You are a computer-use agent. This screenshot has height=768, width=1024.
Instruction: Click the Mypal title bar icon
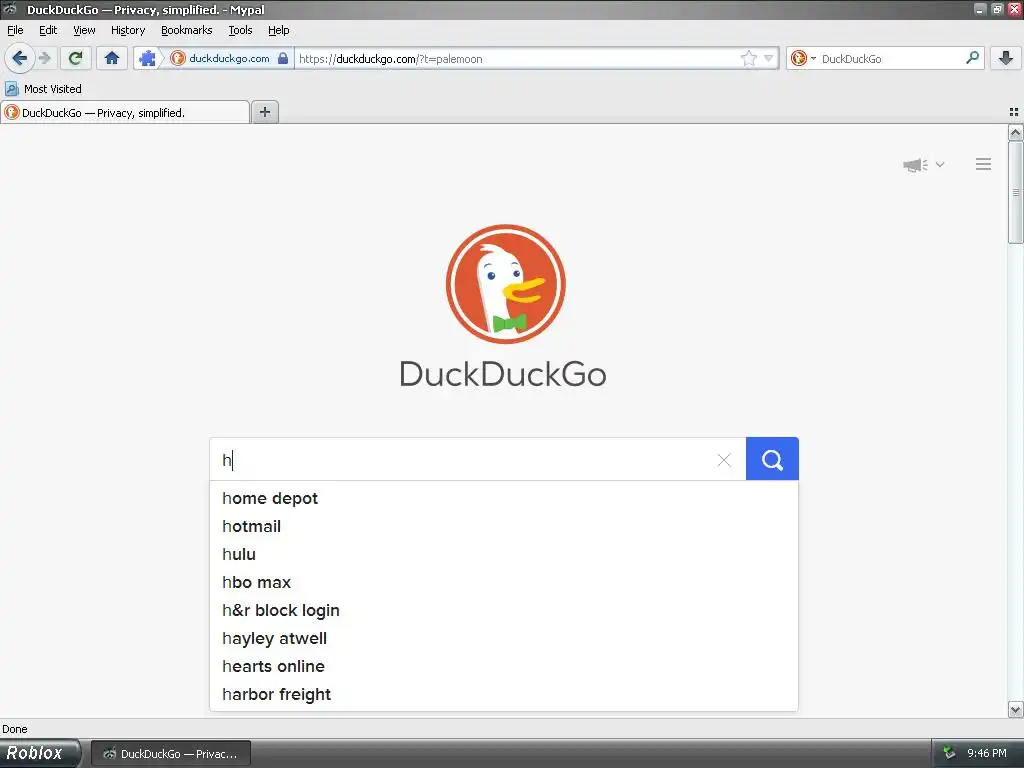point(10,9)
